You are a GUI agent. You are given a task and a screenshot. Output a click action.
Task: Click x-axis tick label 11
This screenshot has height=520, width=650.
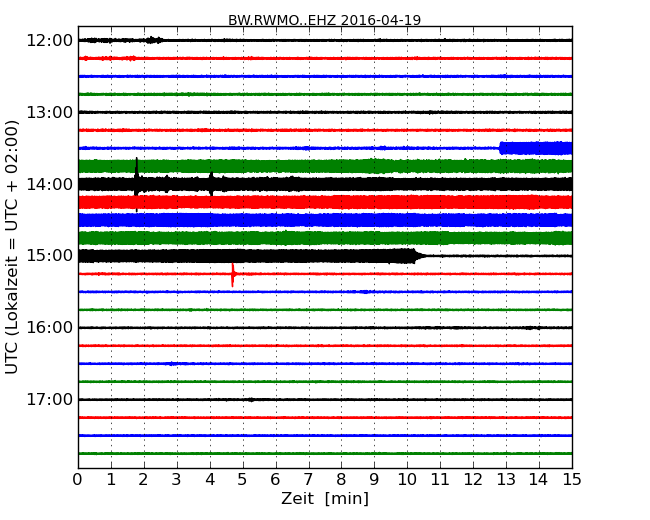pos(440,480)
